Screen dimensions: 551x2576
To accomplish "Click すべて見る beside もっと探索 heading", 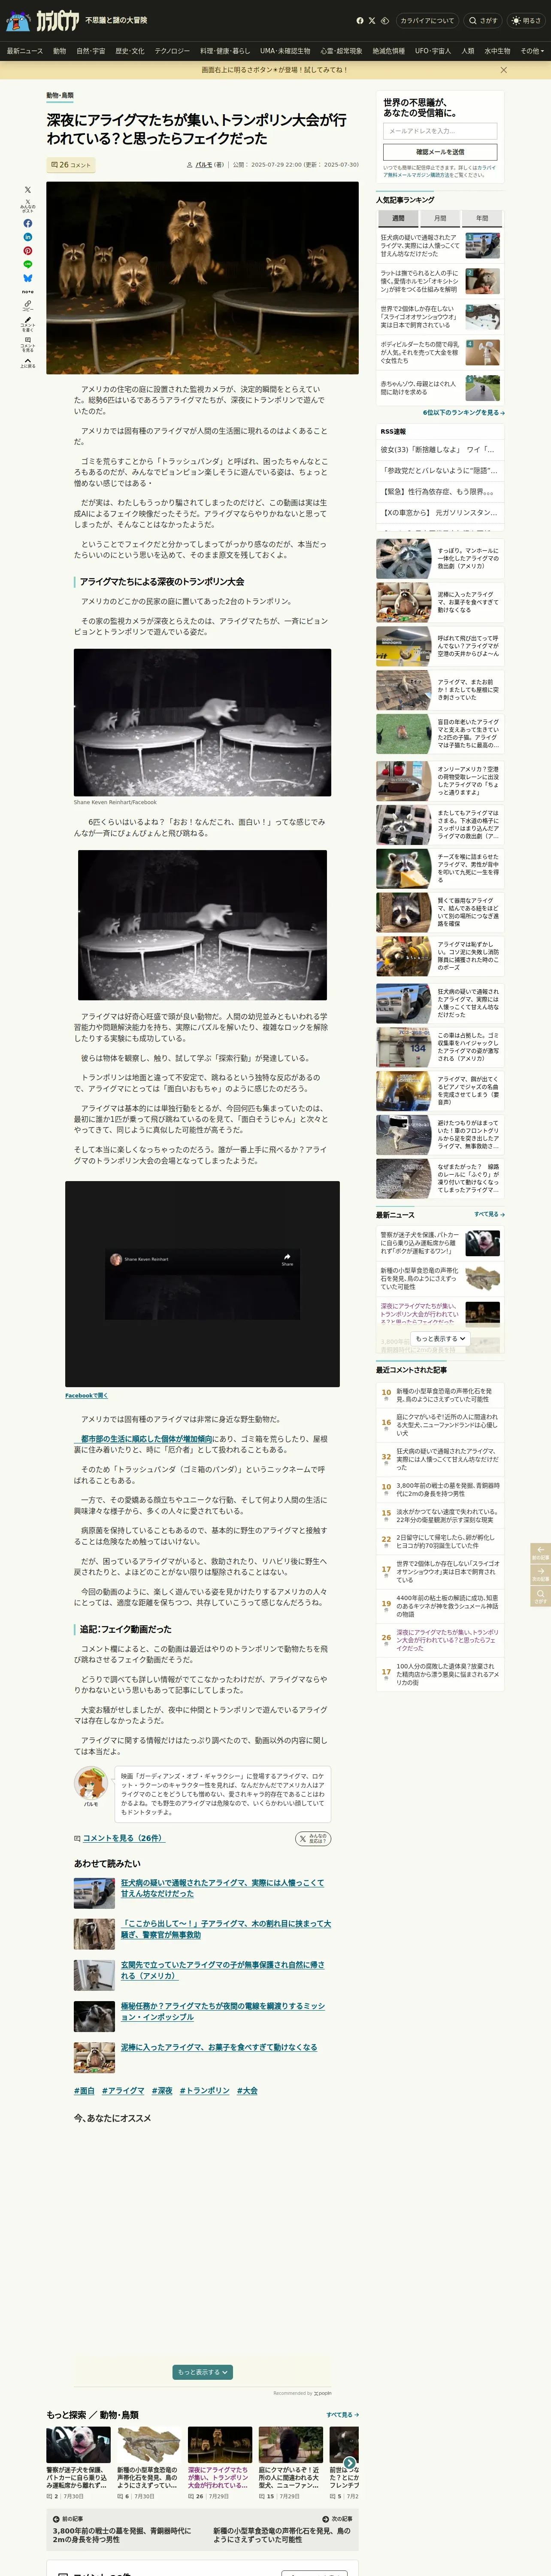I will pos(342,2414).
